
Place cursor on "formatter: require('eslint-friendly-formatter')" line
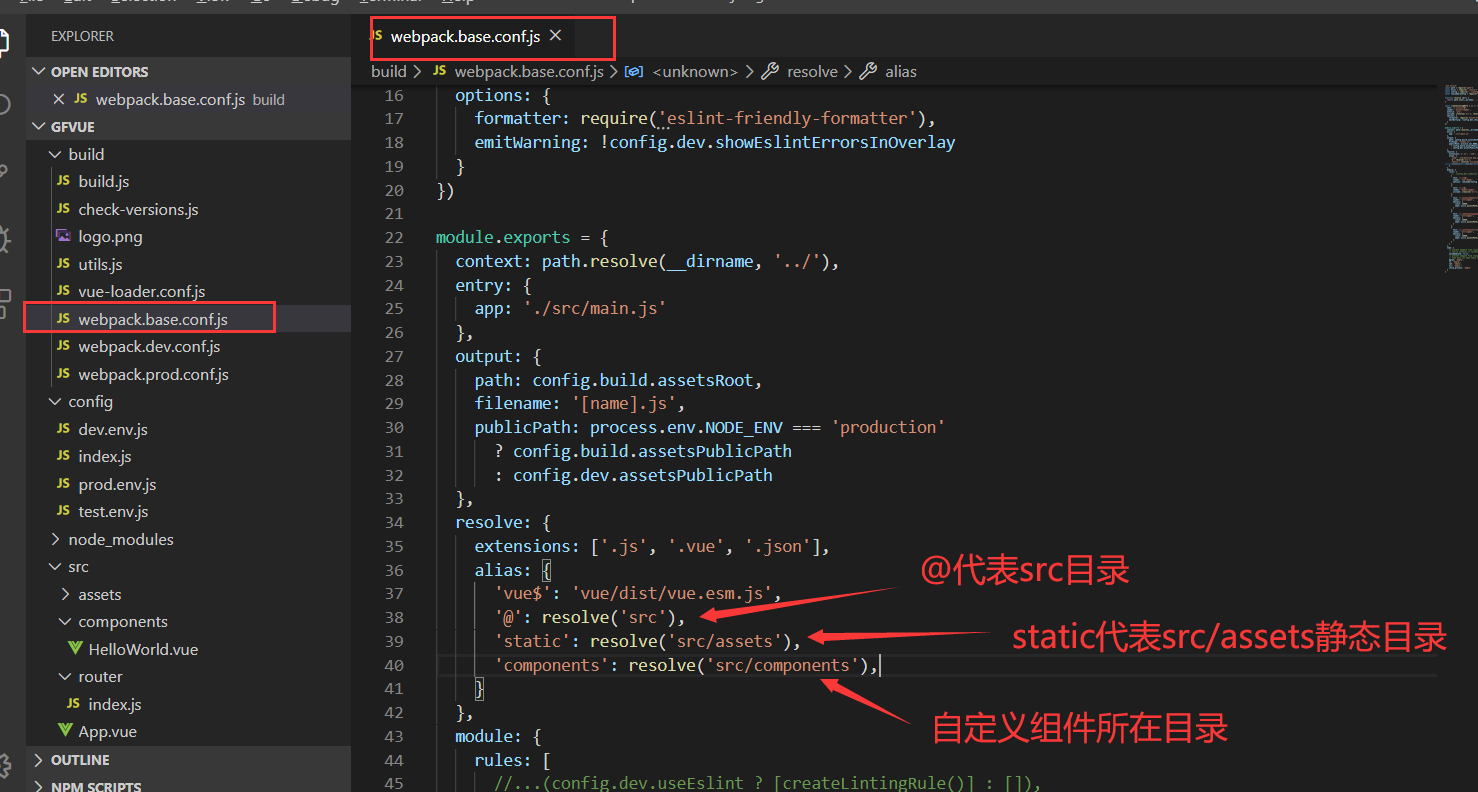705,118
